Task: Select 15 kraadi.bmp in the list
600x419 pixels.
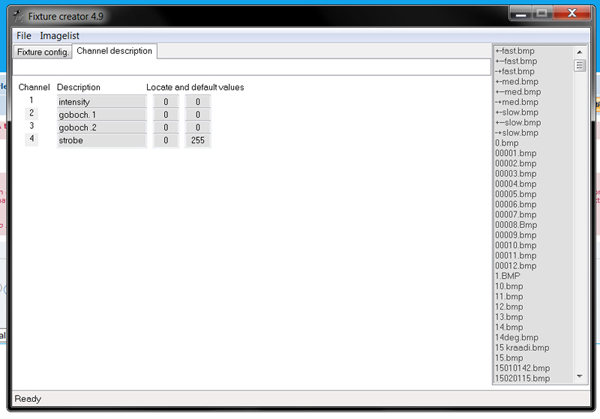Action: tap(521, 347)
